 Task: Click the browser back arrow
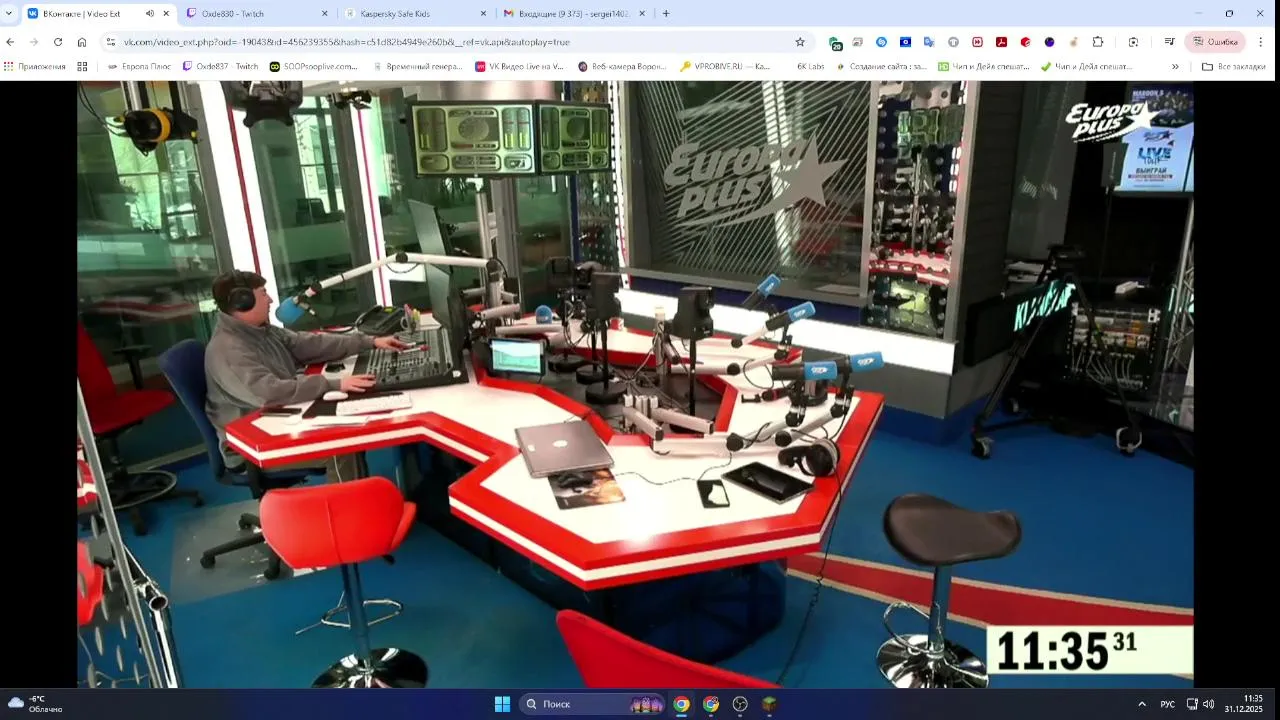click(10, 42)
